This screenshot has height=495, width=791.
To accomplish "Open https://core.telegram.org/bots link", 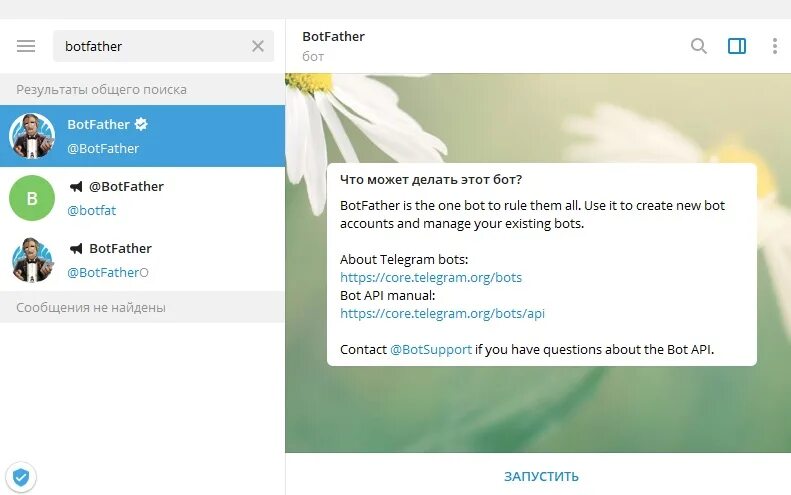I will tap(431, 278).
